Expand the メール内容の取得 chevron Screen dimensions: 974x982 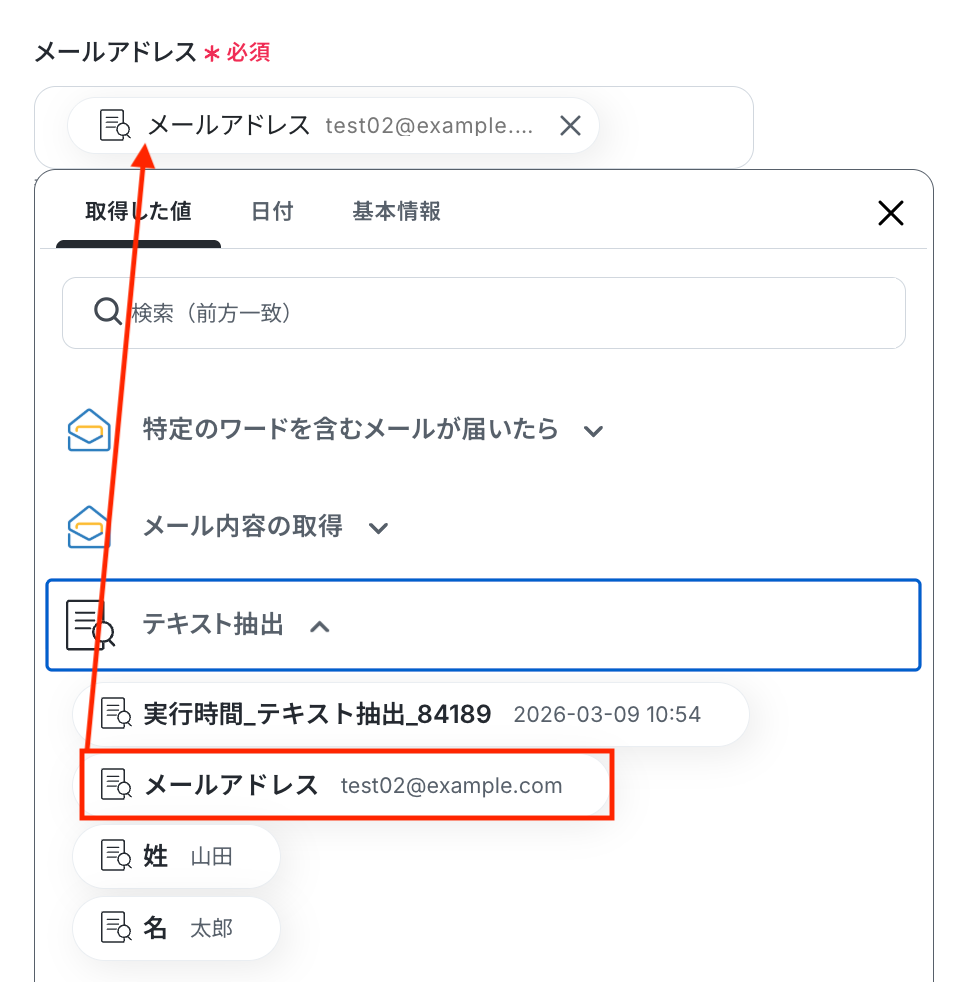(x=378, y=529)
